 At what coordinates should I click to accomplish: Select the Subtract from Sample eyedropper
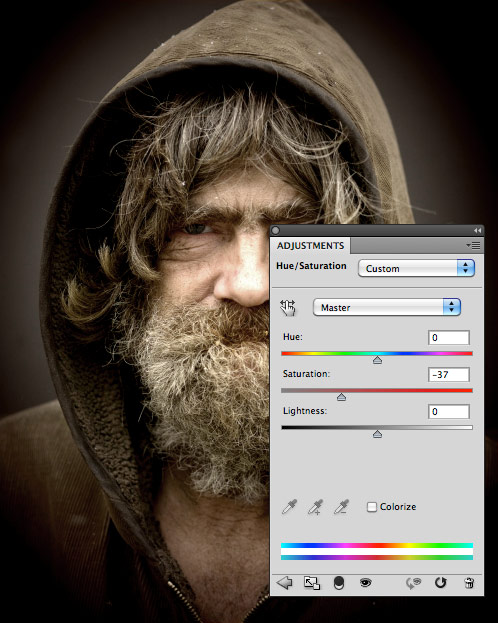[341, 507]
